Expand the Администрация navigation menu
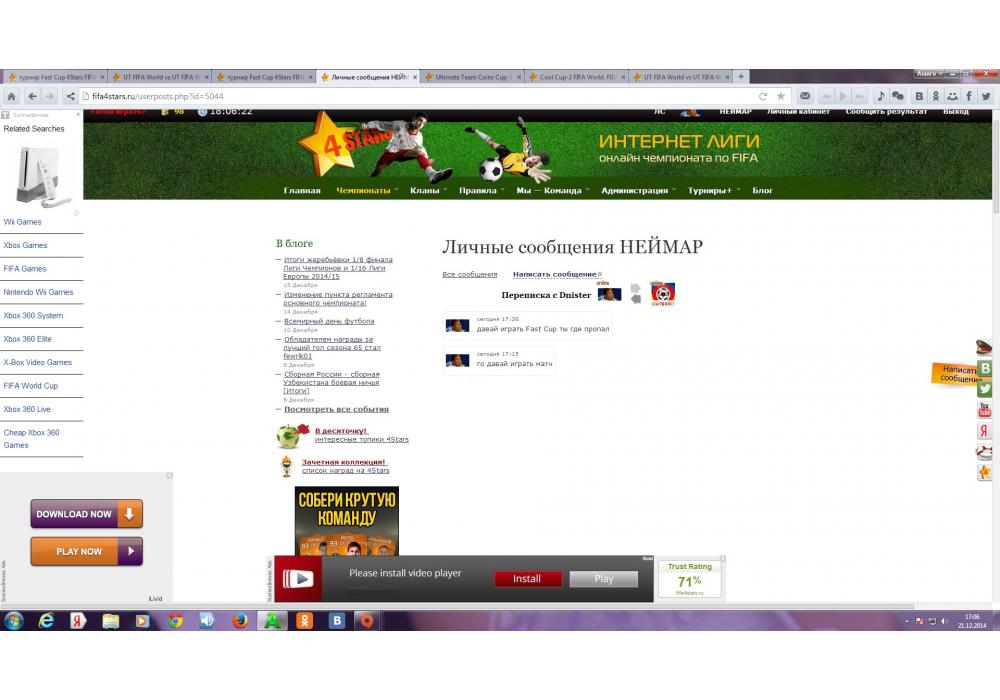Screen dimensions: 1000x700 point(638,191)
